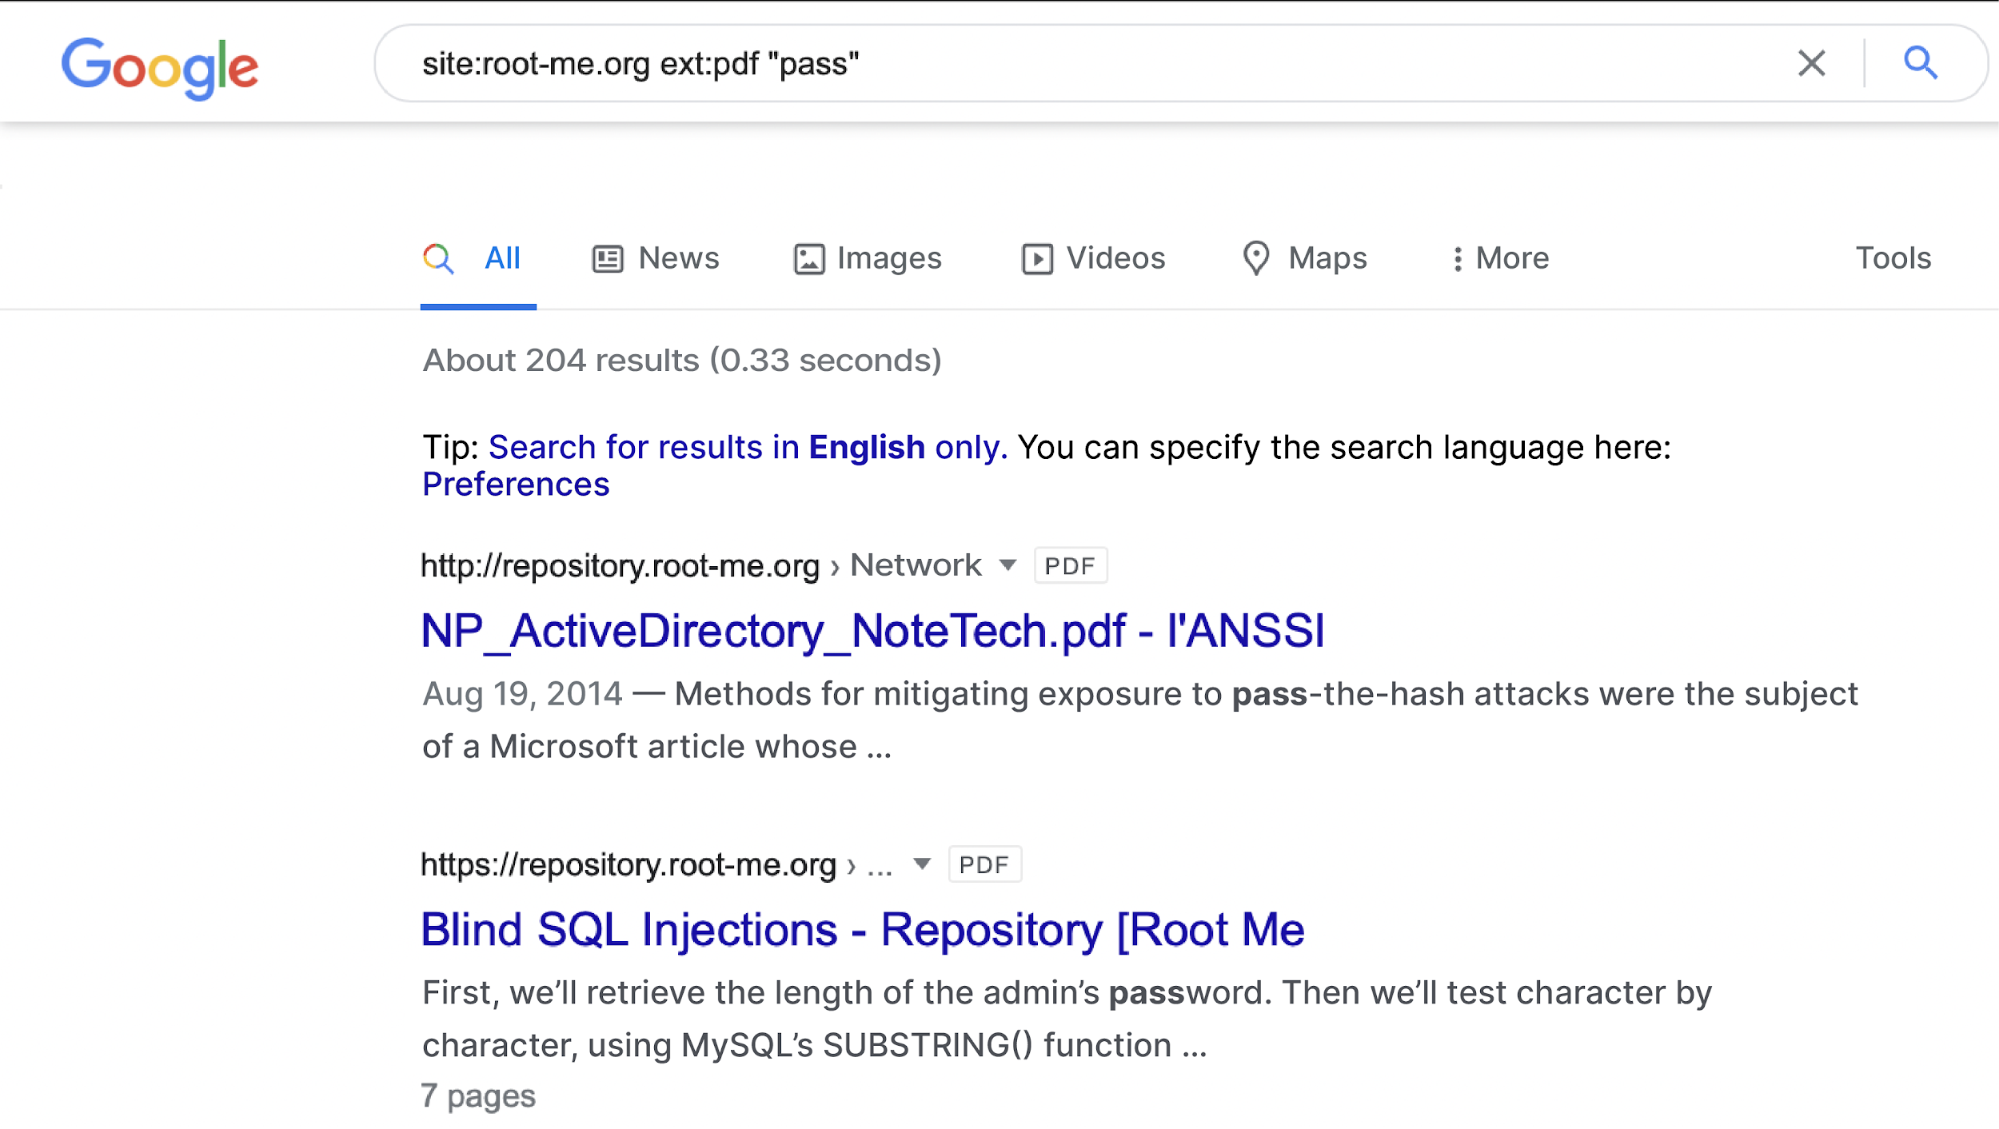Open the Preferences link
The height and width of the screenshot is (1129, 1999).
516,484
